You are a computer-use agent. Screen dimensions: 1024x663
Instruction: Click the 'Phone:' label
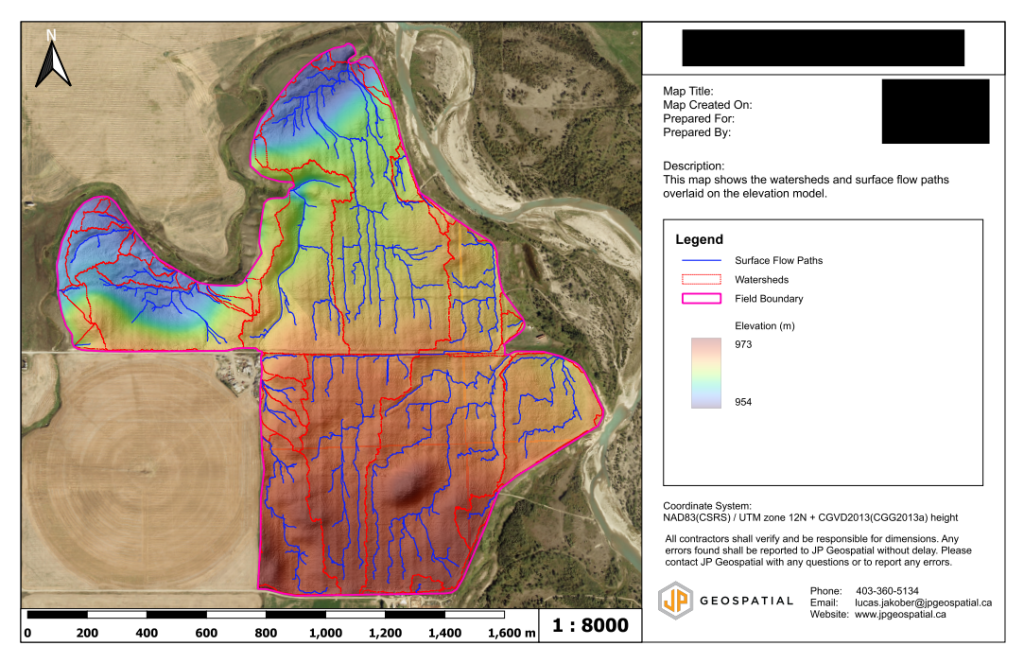point(826,591)
